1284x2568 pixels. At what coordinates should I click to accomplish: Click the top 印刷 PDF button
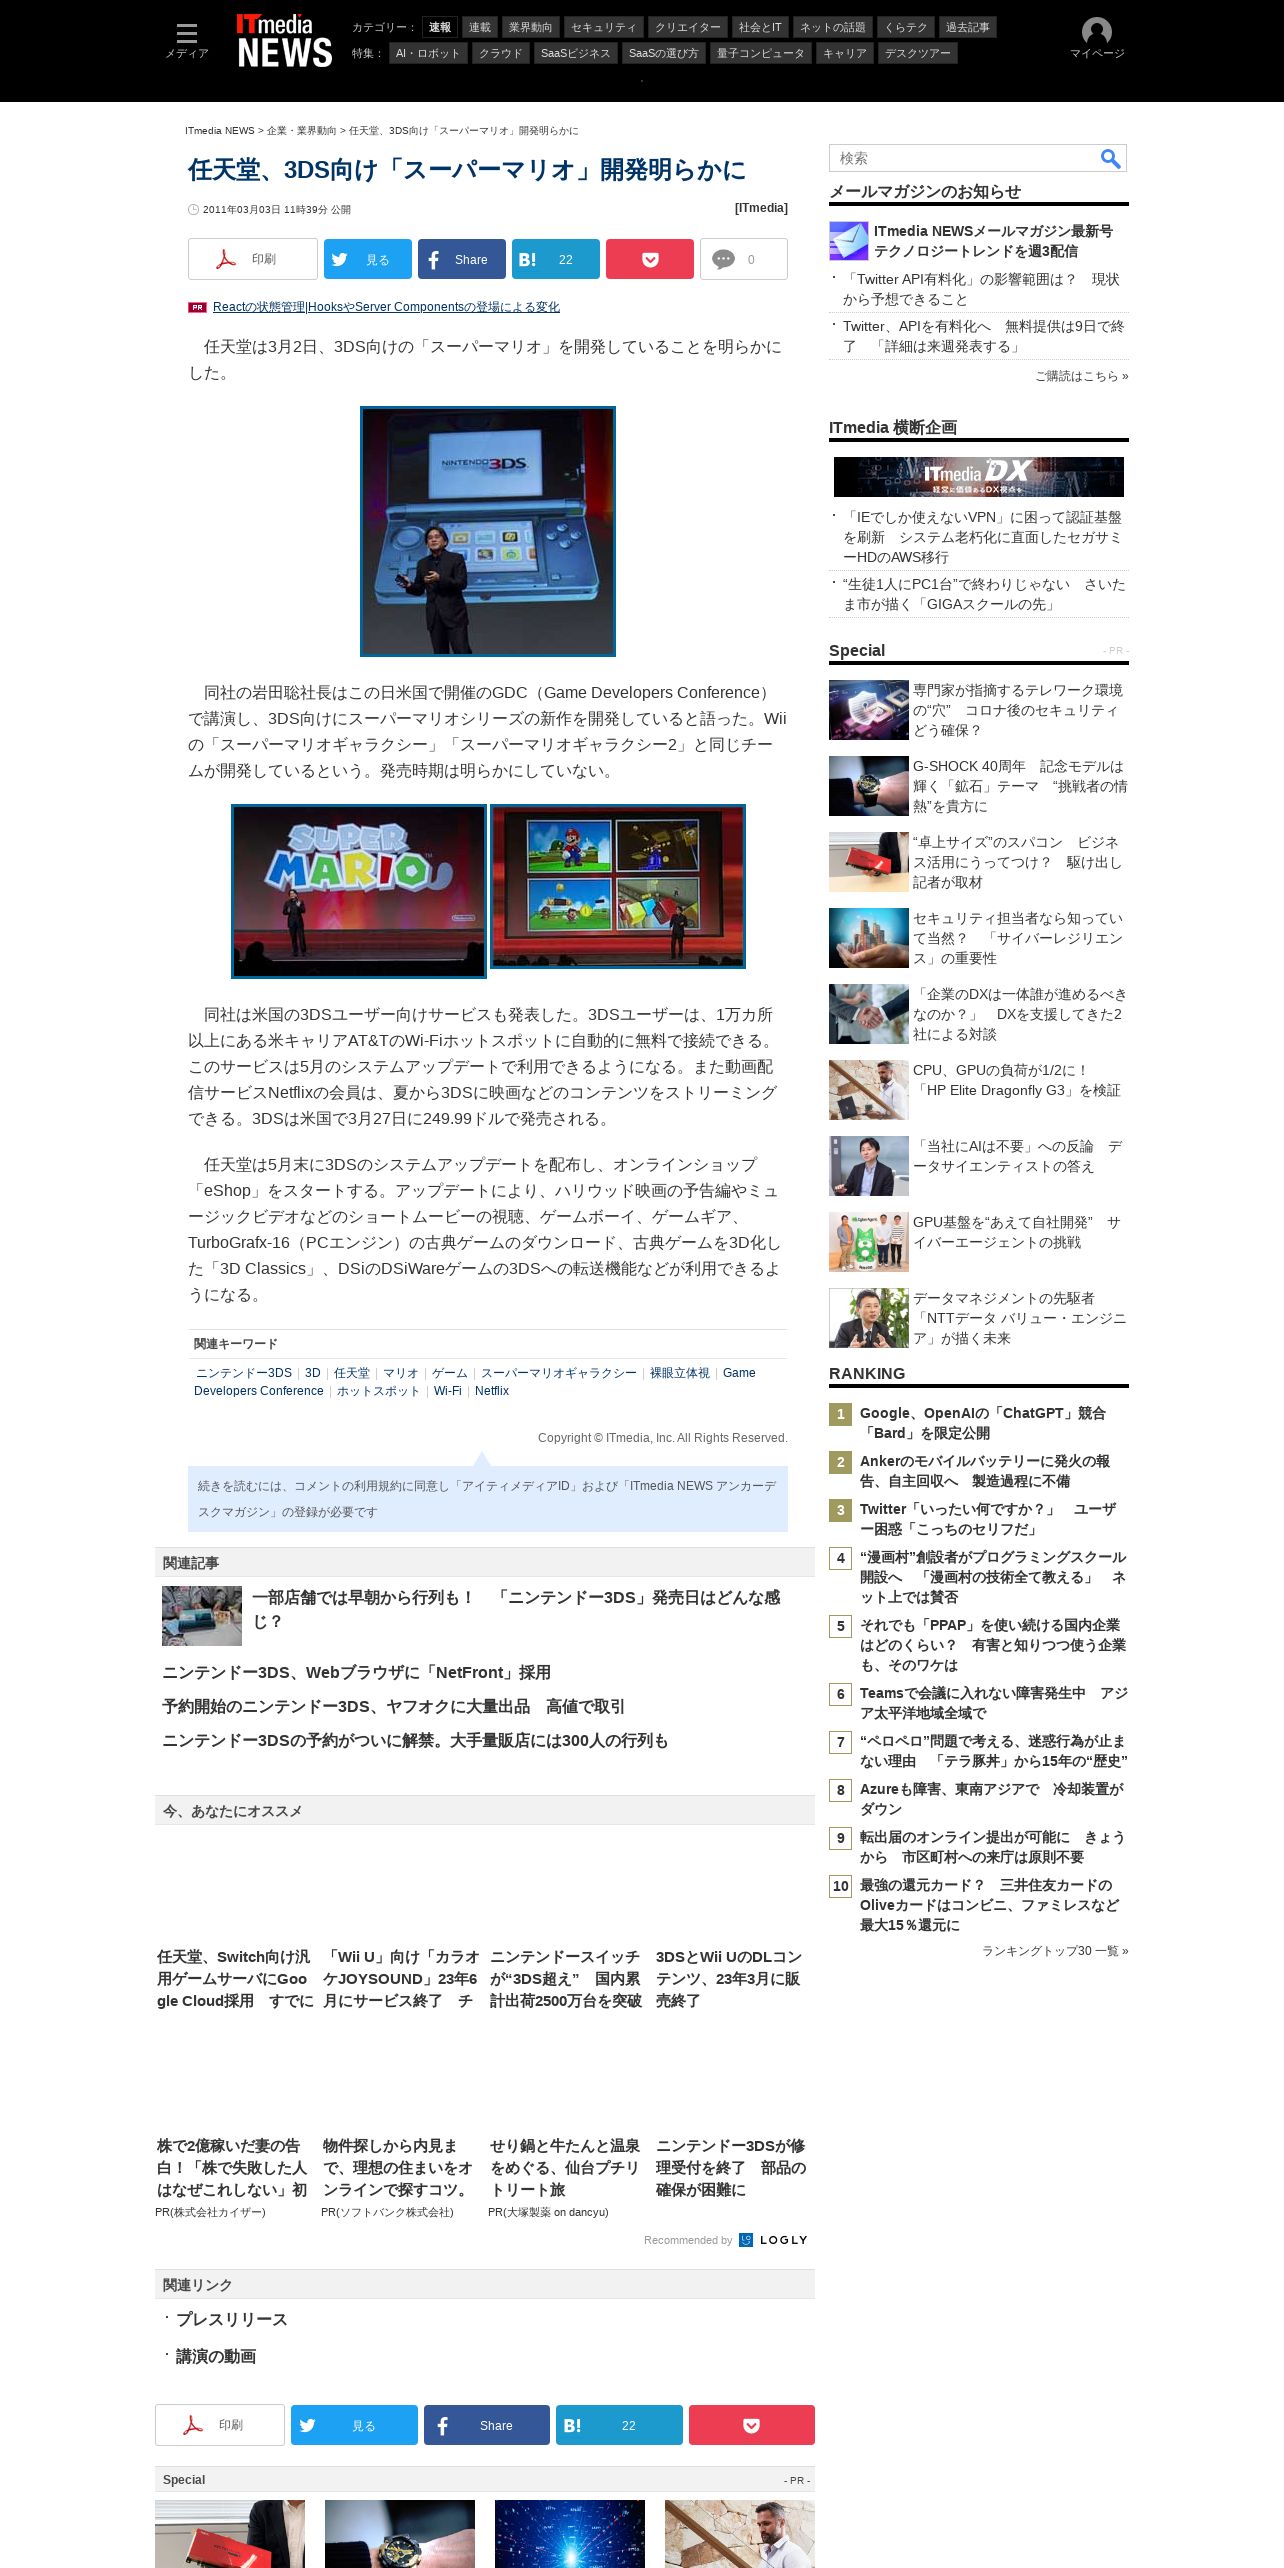point(253,259)
